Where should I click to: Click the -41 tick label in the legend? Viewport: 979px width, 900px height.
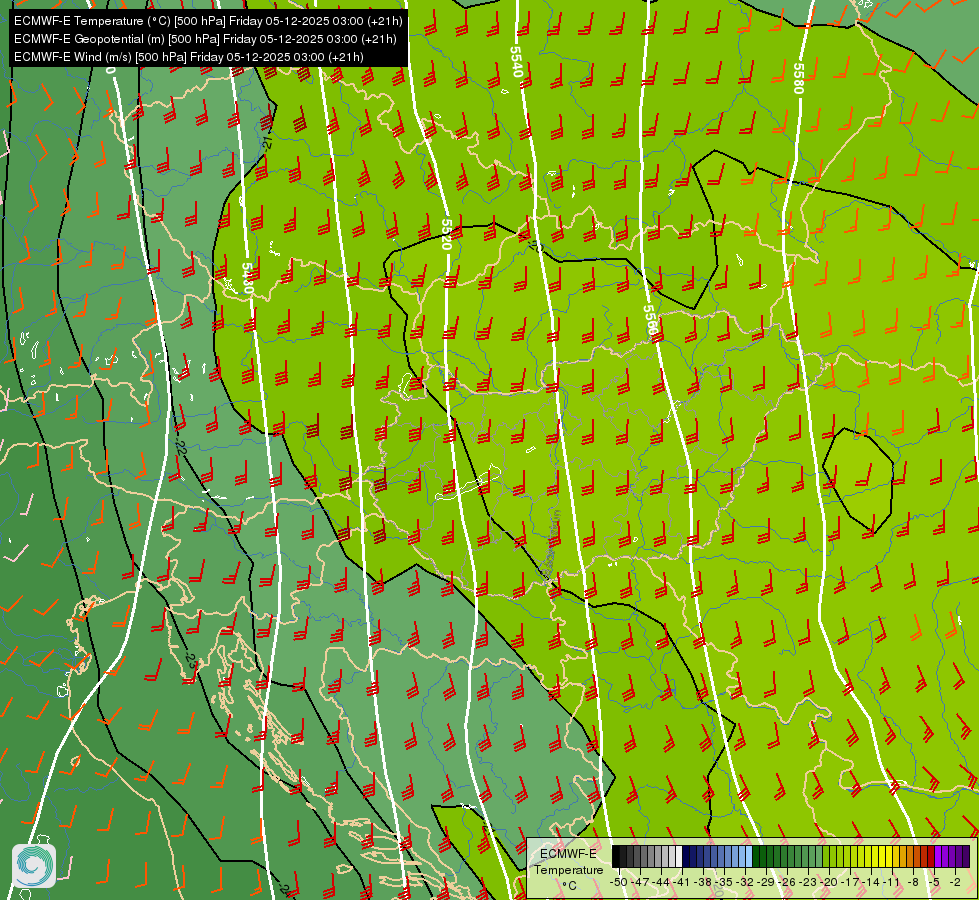(681, 882)
